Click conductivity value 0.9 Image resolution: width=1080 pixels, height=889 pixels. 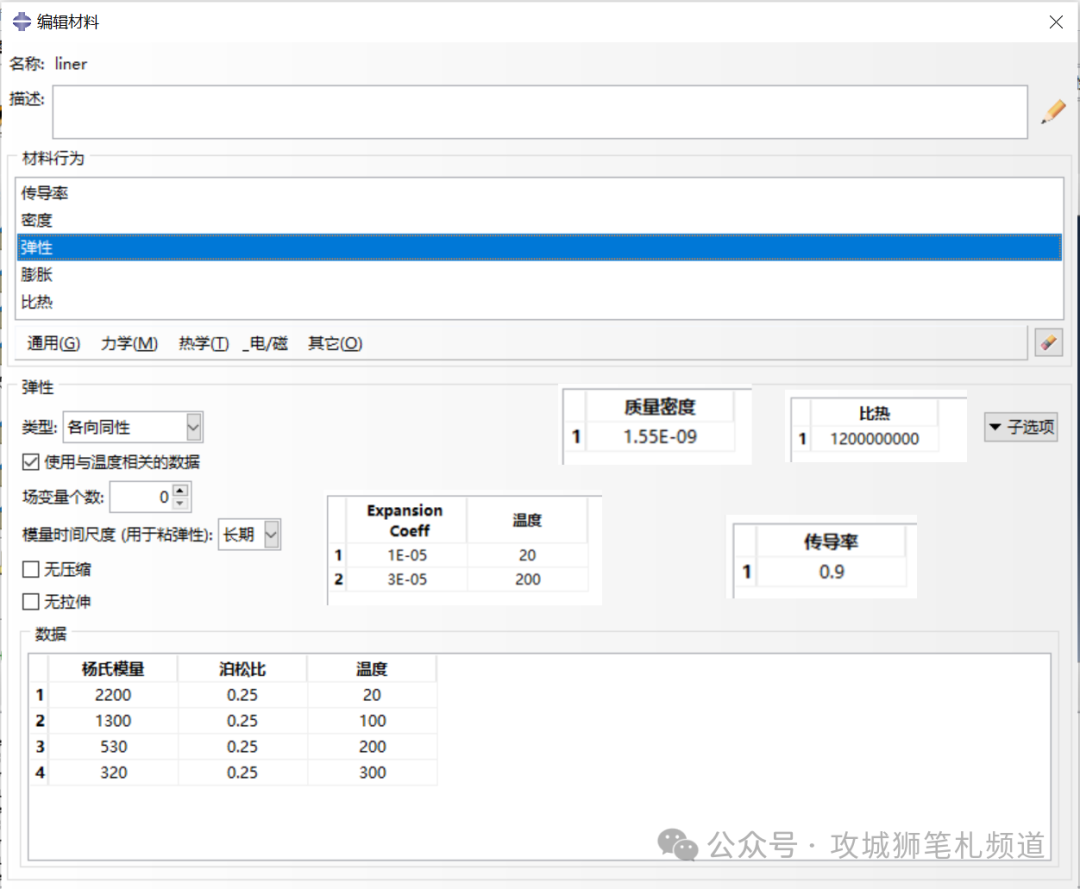tap(831, 572)
